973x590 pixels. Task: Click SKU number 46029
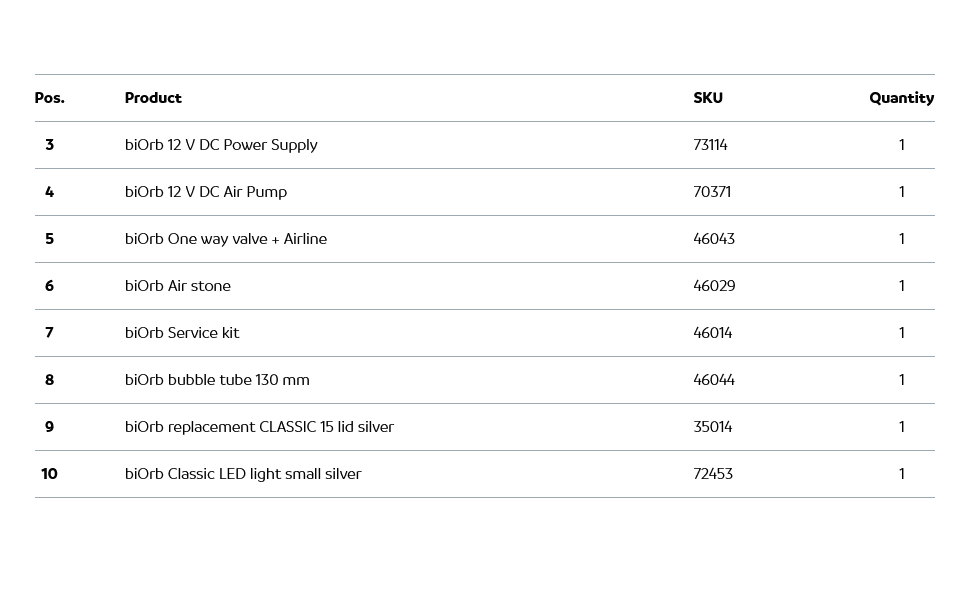coord(714,286)
